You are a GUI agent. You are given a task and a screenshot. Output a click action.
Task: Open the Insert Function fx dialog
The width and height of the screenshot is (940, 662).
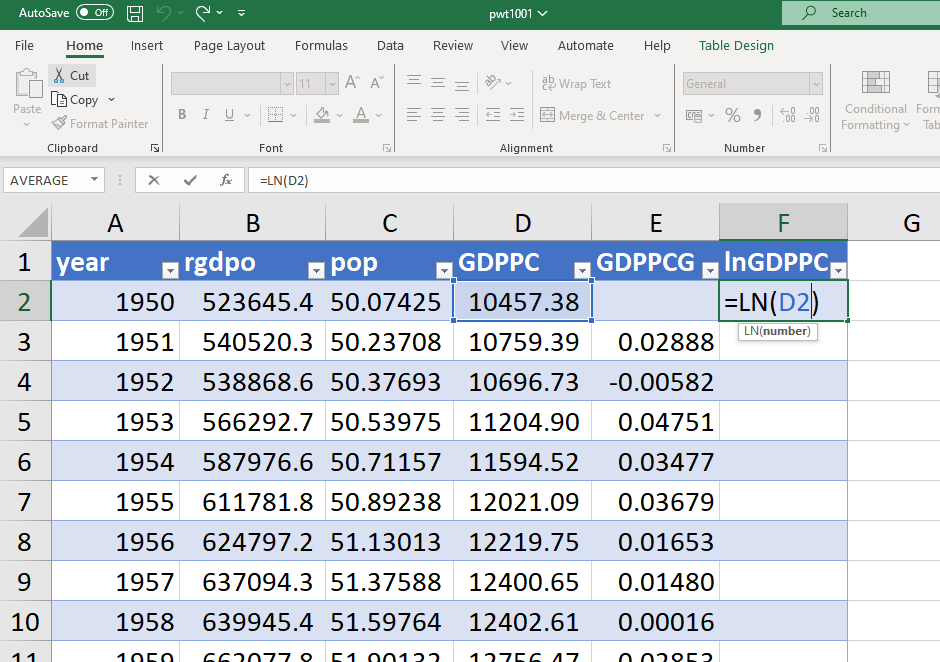pos(226,180)
